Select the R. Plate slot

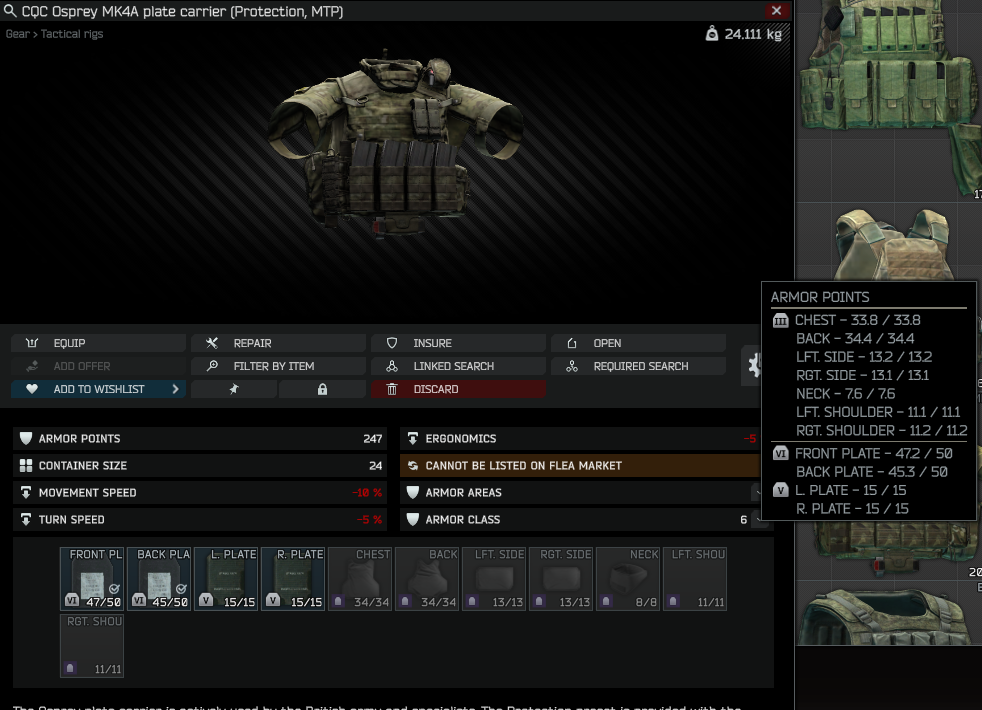[x=293, y=579]
